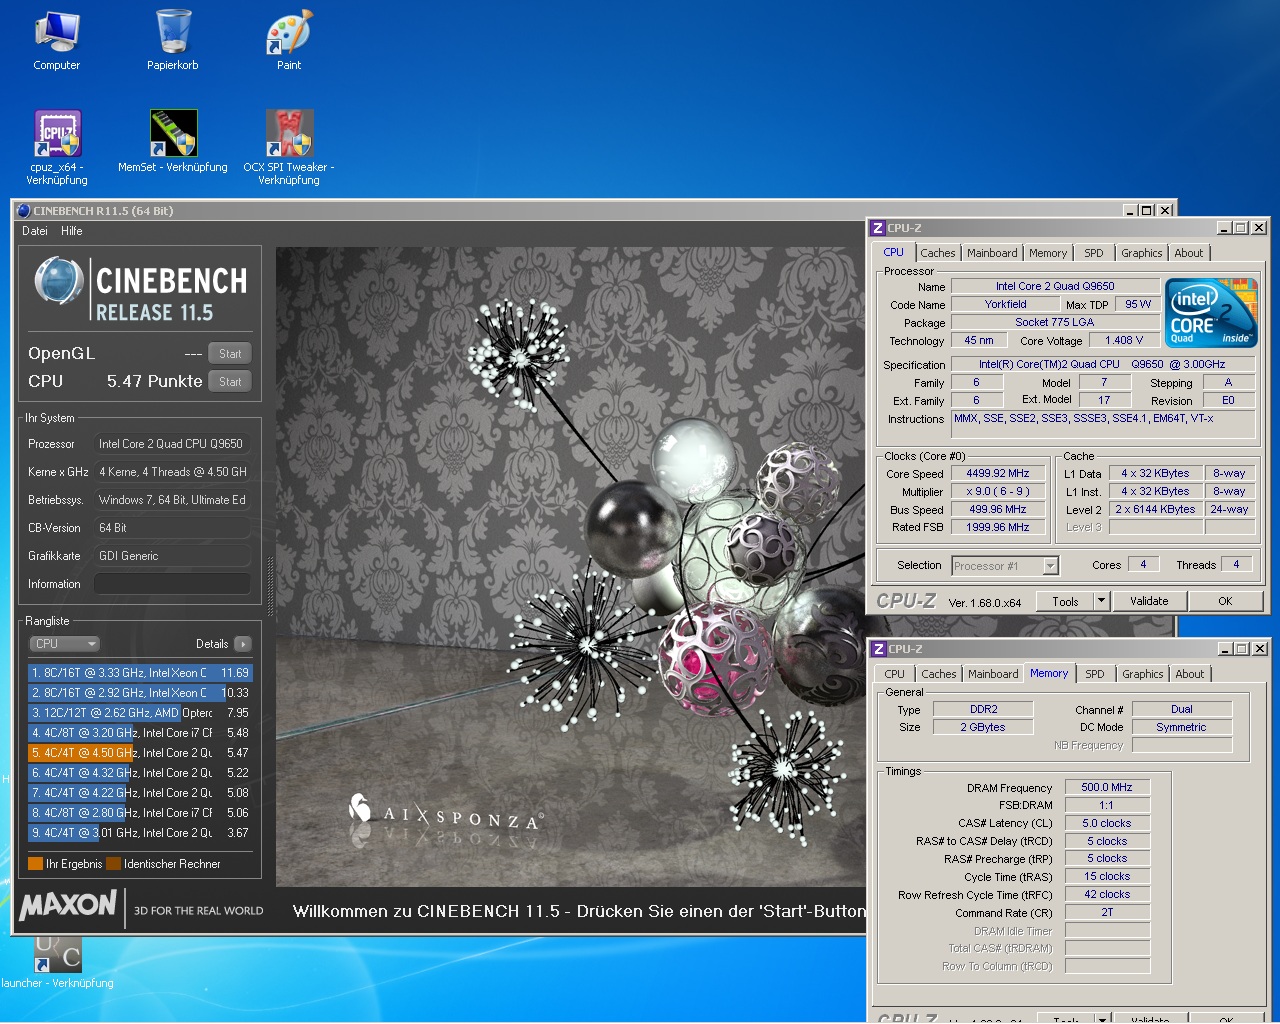Screen dimensions: 1280x1024
Task: Click the CPU-Z icon in the lower CPU-Z title bar
Action: tap(879, 649)
